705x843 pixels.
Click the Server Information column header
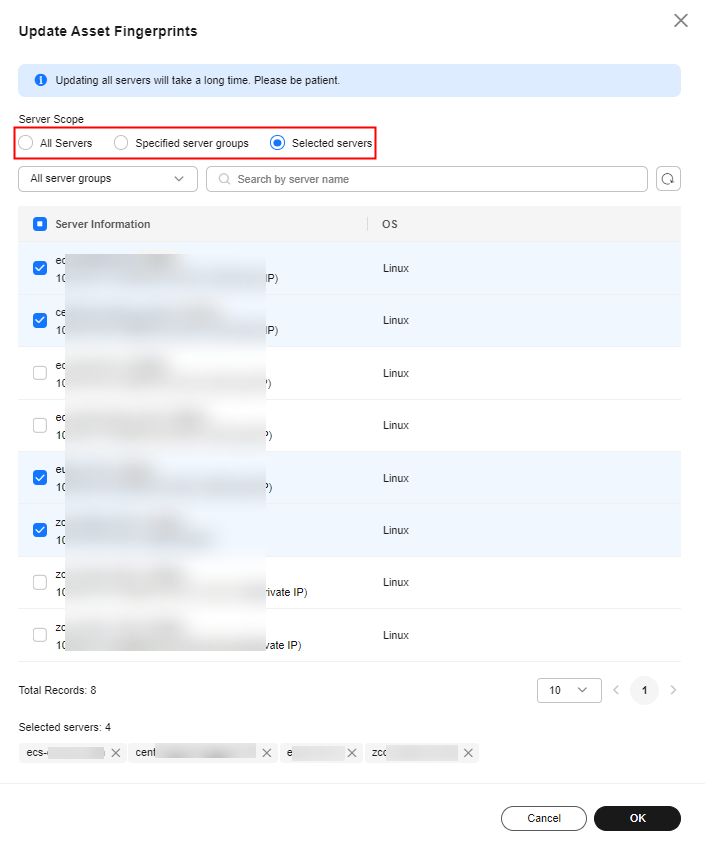click(x=103, y=224)
